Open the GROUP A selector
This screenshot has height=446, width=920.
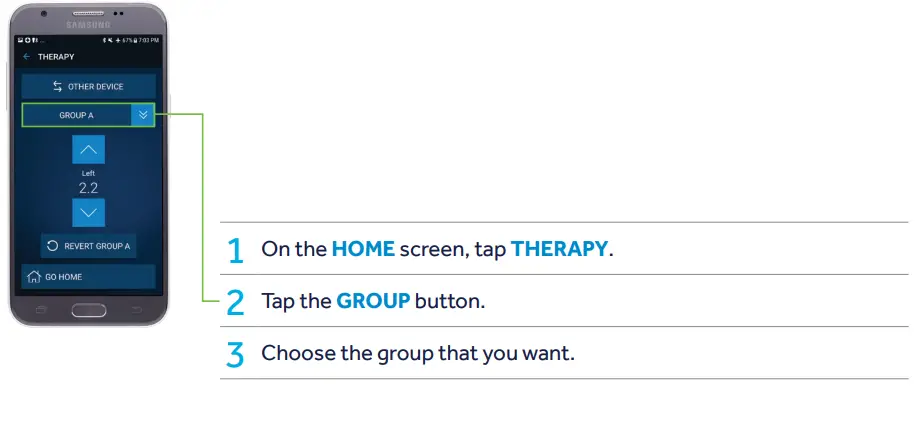(76, 115)
